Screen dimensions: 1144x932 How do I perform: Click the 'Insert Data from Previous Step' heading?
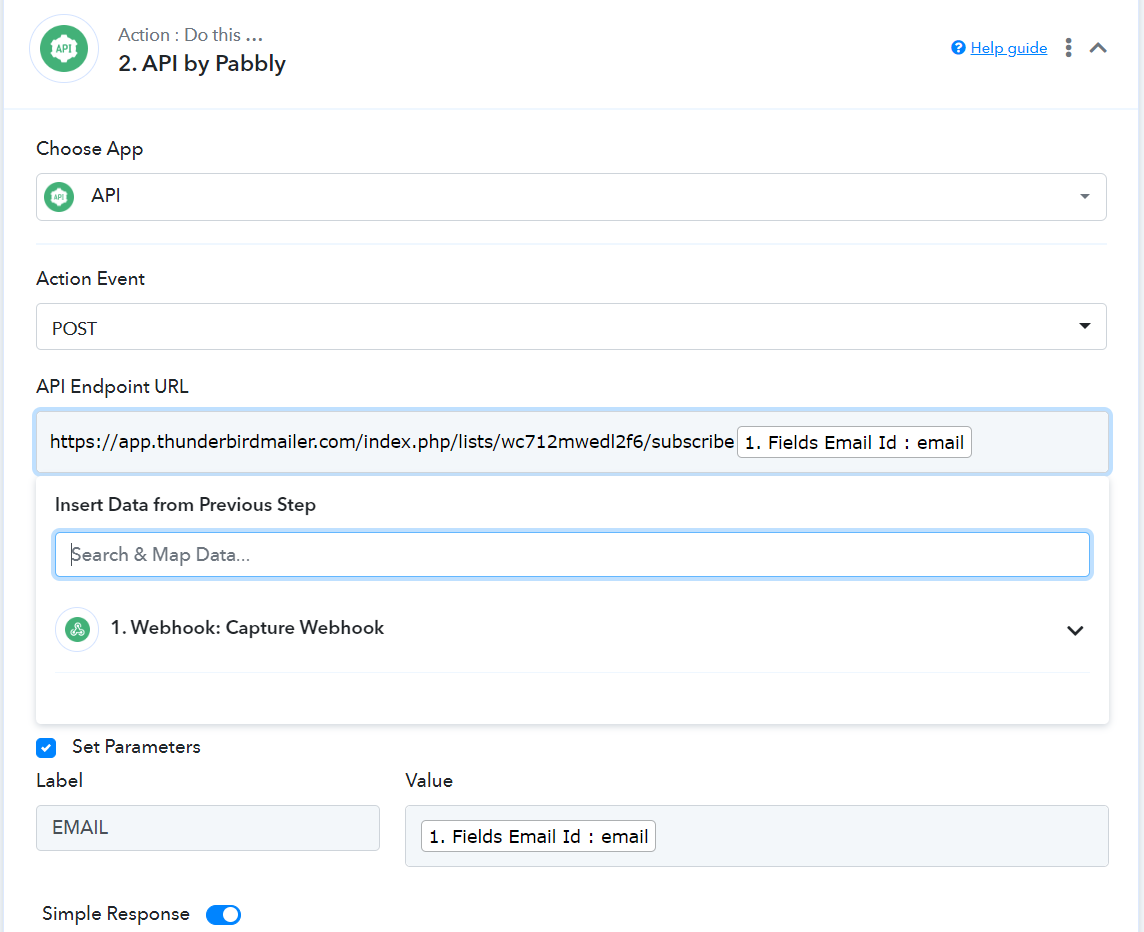pos(185,505)
